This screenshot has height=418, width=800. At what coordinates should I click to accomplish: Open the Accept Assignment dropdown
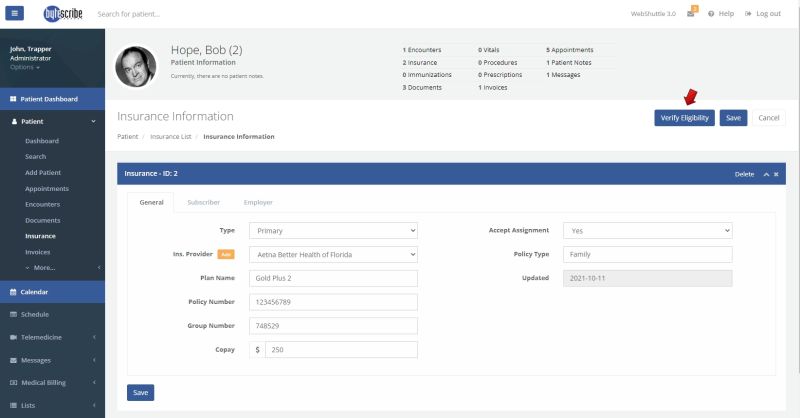tap(647, 230)
